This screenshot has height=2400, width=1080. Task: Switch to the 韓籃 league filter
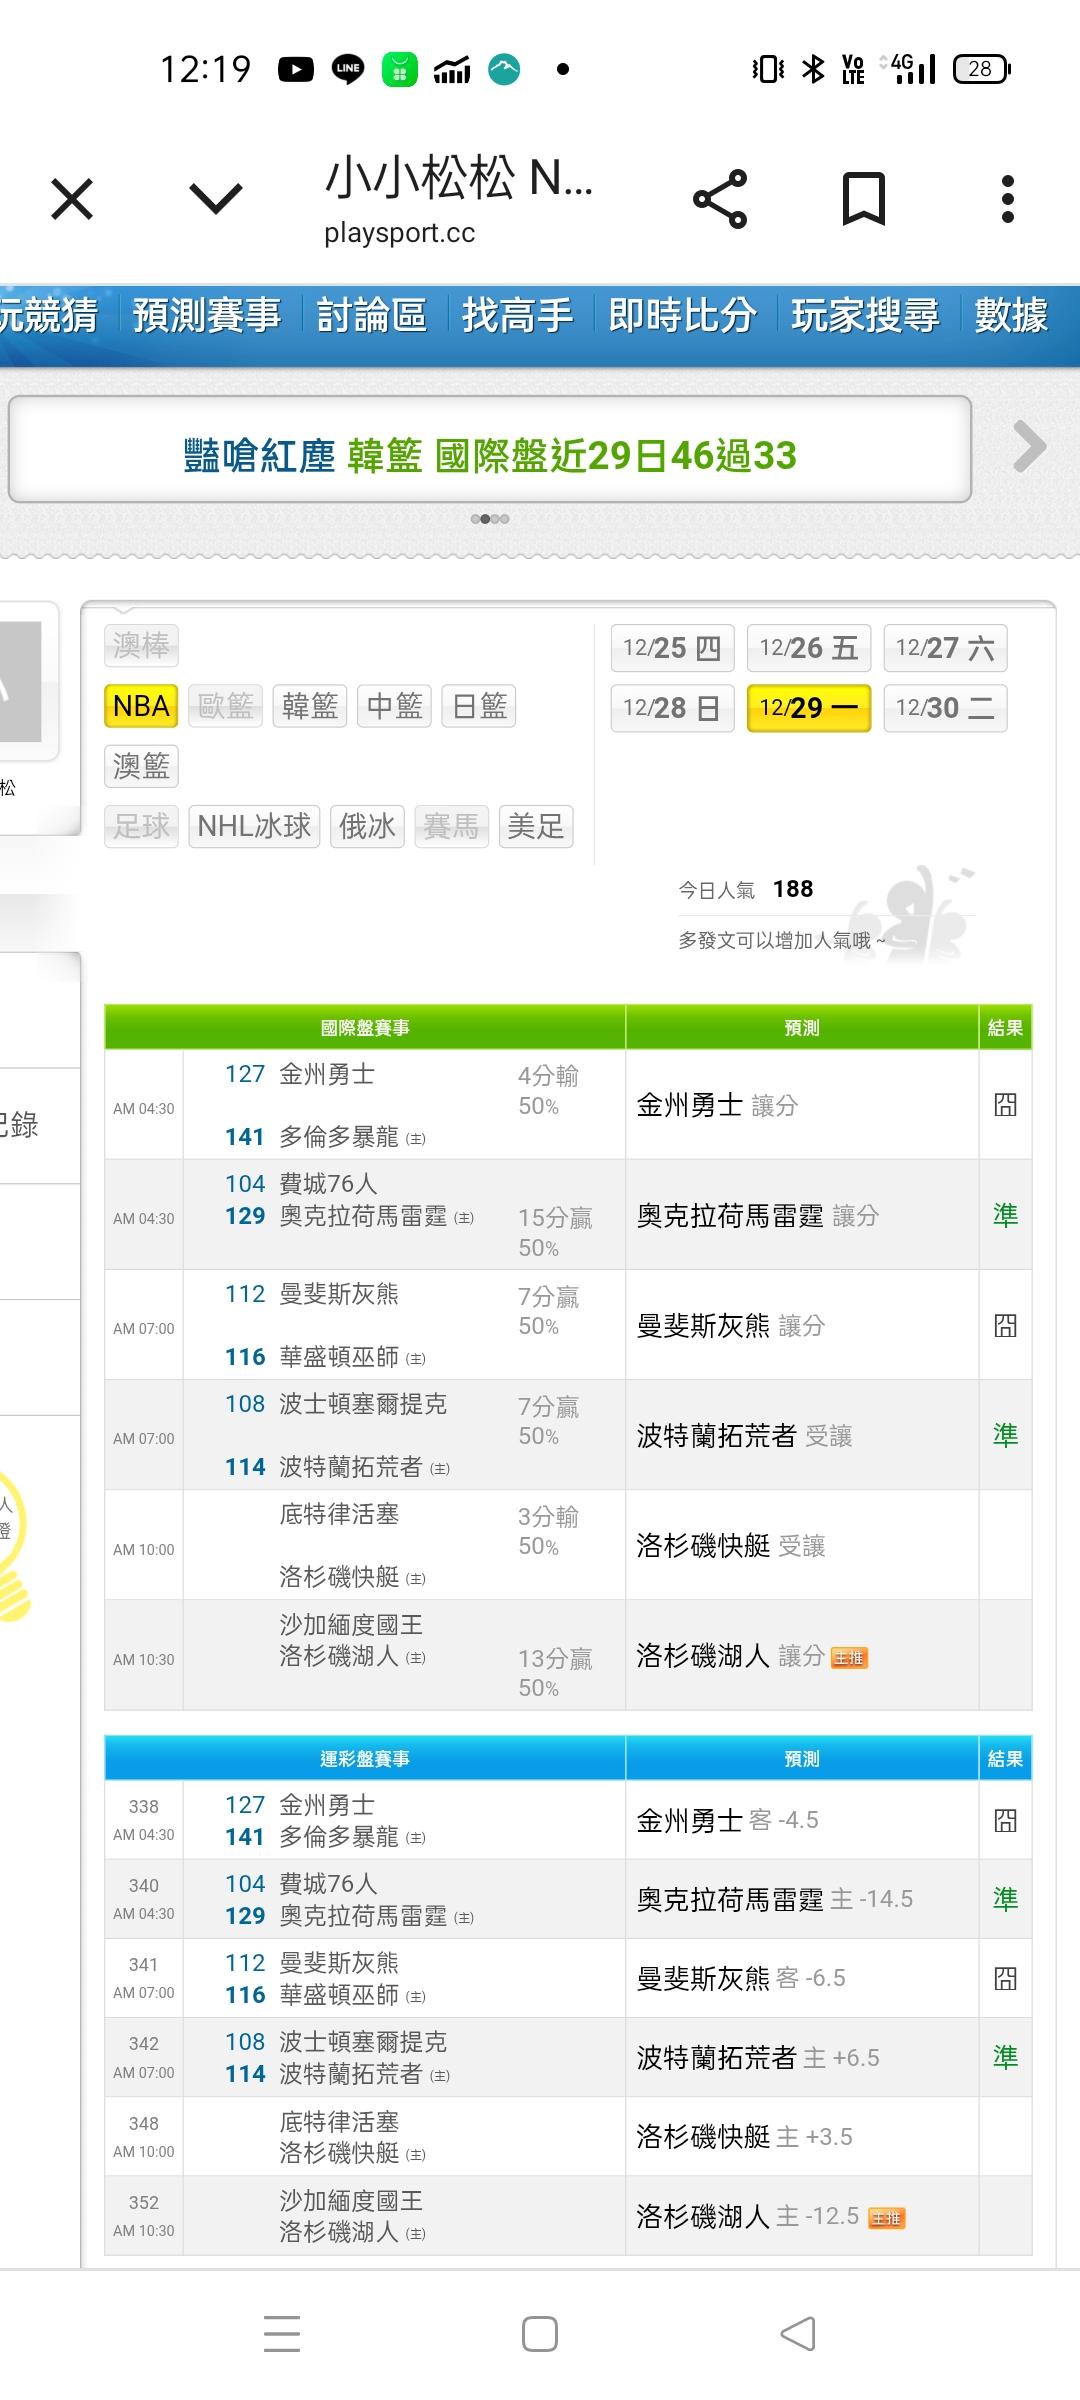click(310, 706)
